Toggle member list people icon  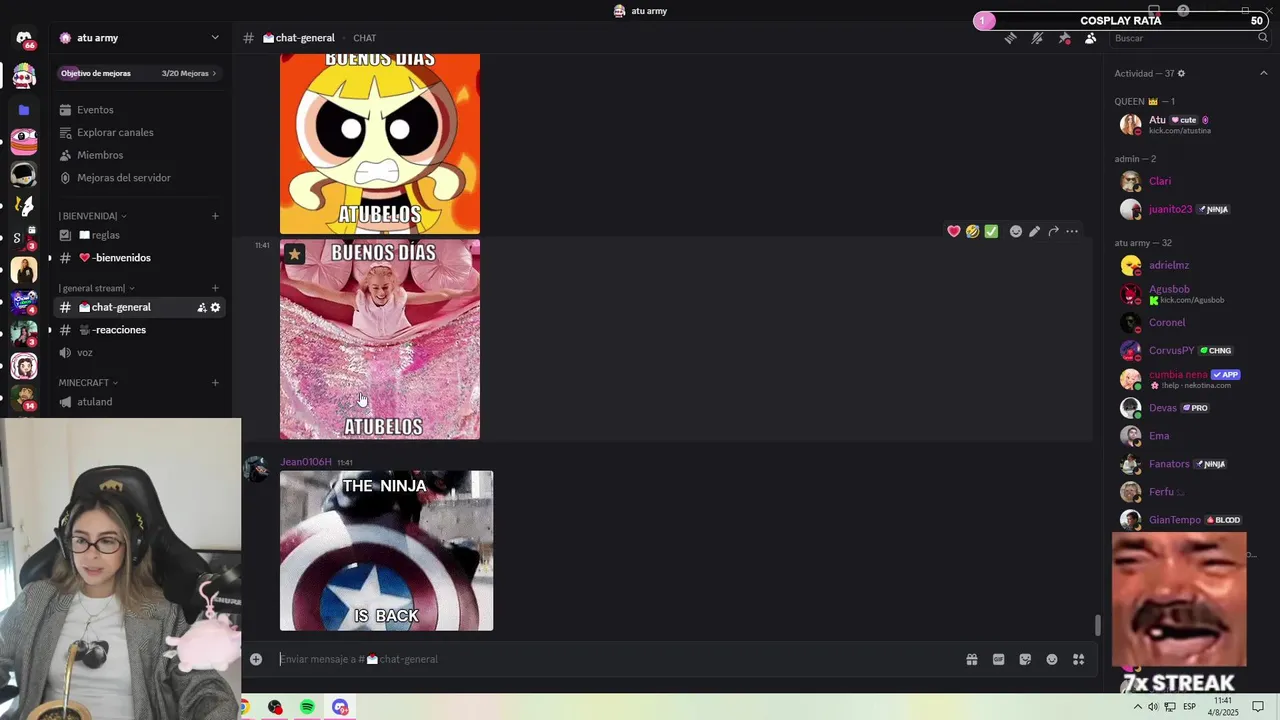[x=1090, y=38]
